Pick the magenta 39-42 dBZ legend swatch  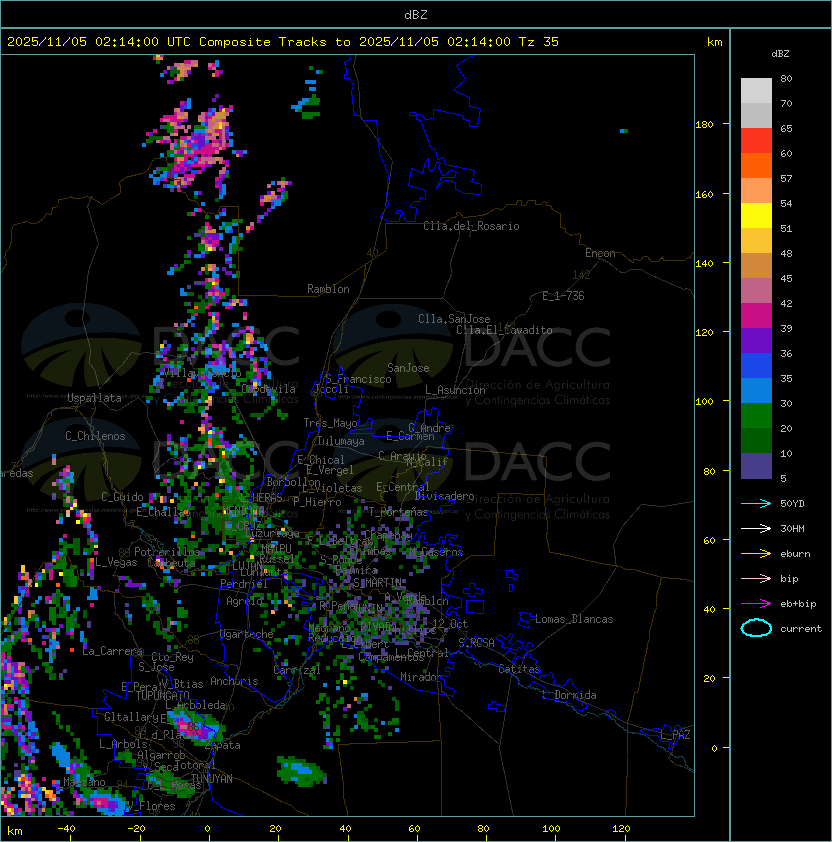[x=756, y=316]
